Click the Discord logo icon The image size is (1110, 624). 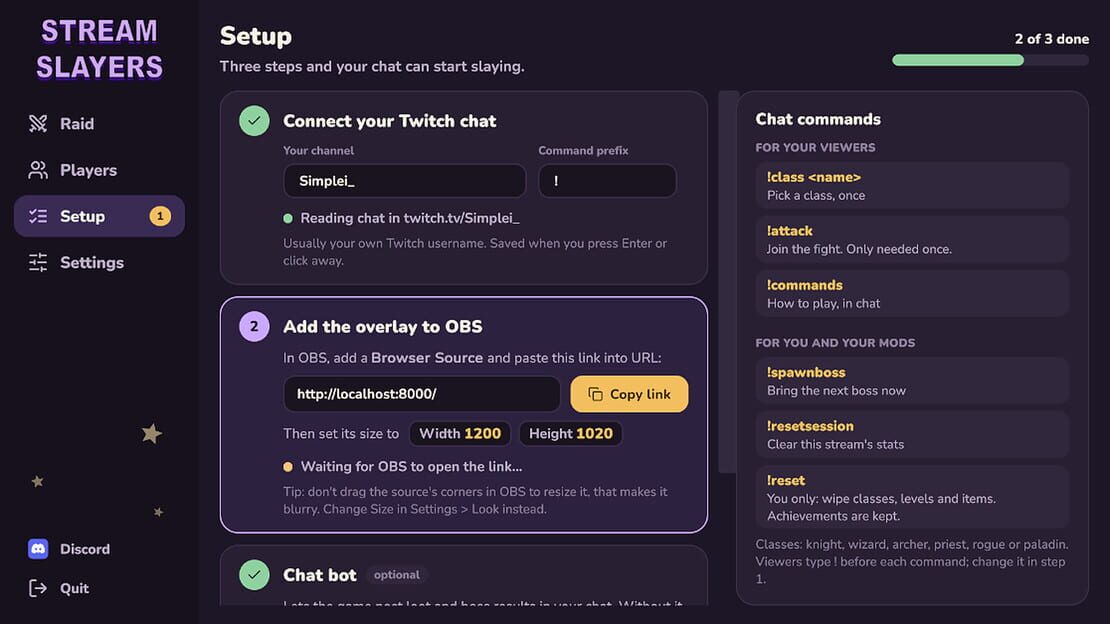tap(38, 549)
